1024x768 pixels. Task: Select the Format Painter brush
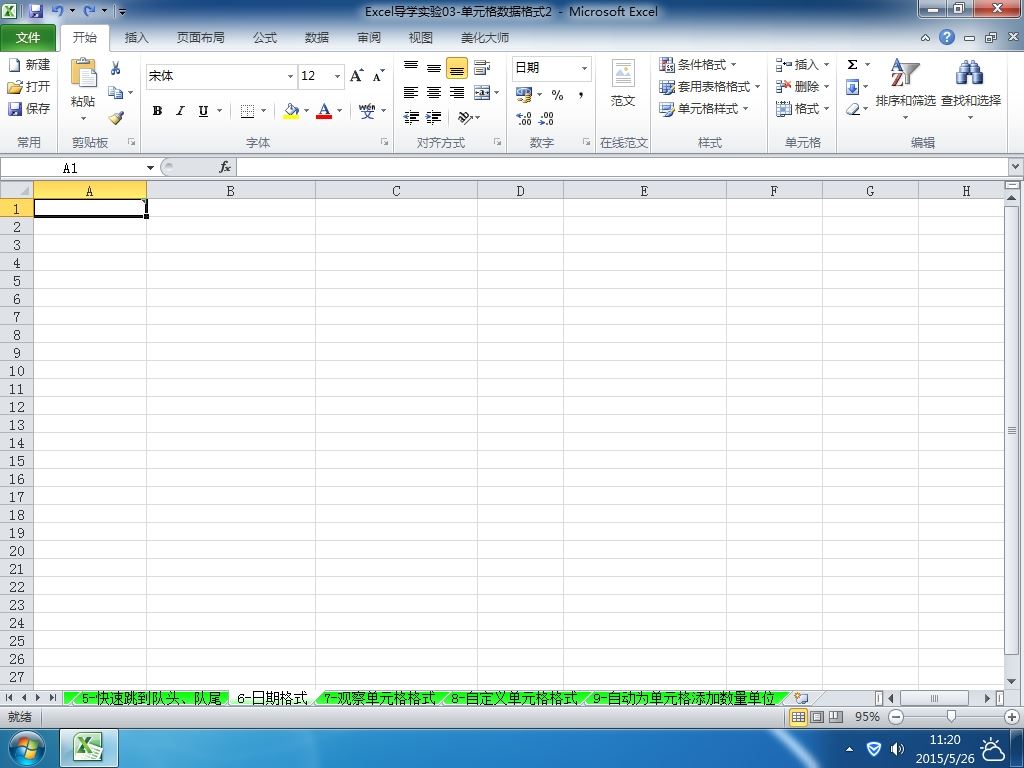pos(116,118)
